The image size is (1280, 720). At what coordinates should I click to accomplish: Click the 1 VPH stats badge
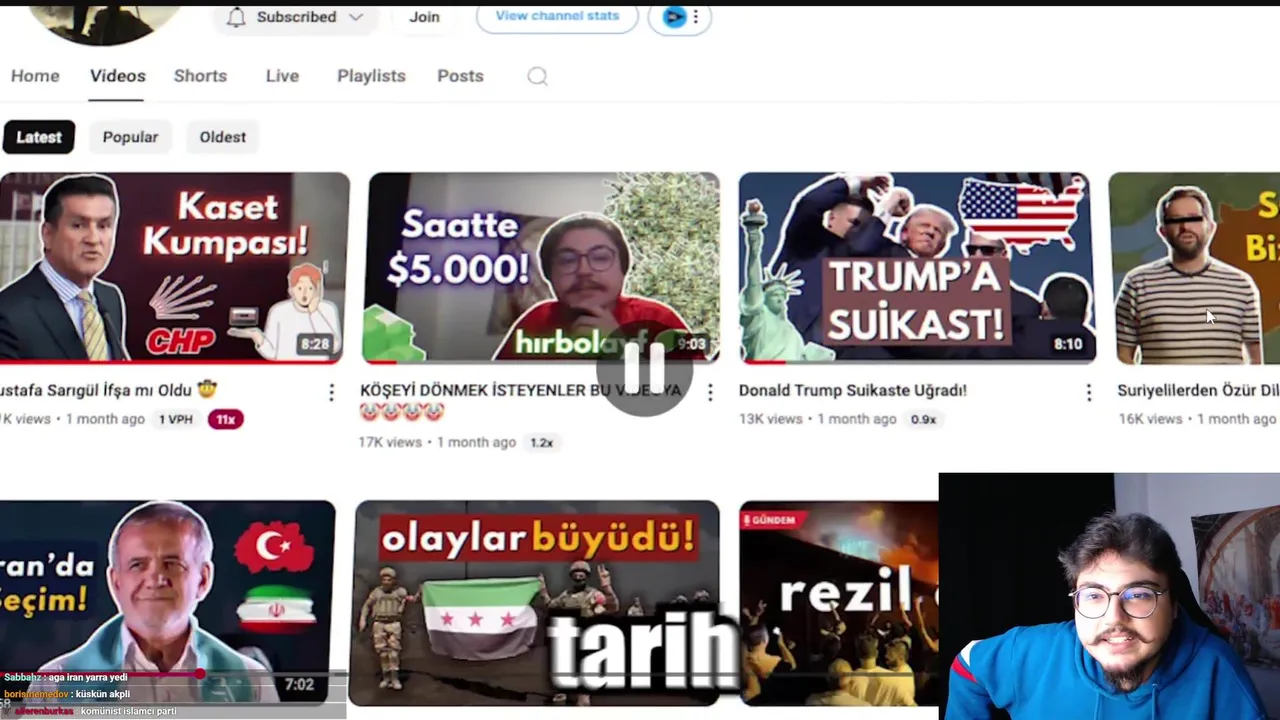tap(176, 419)
